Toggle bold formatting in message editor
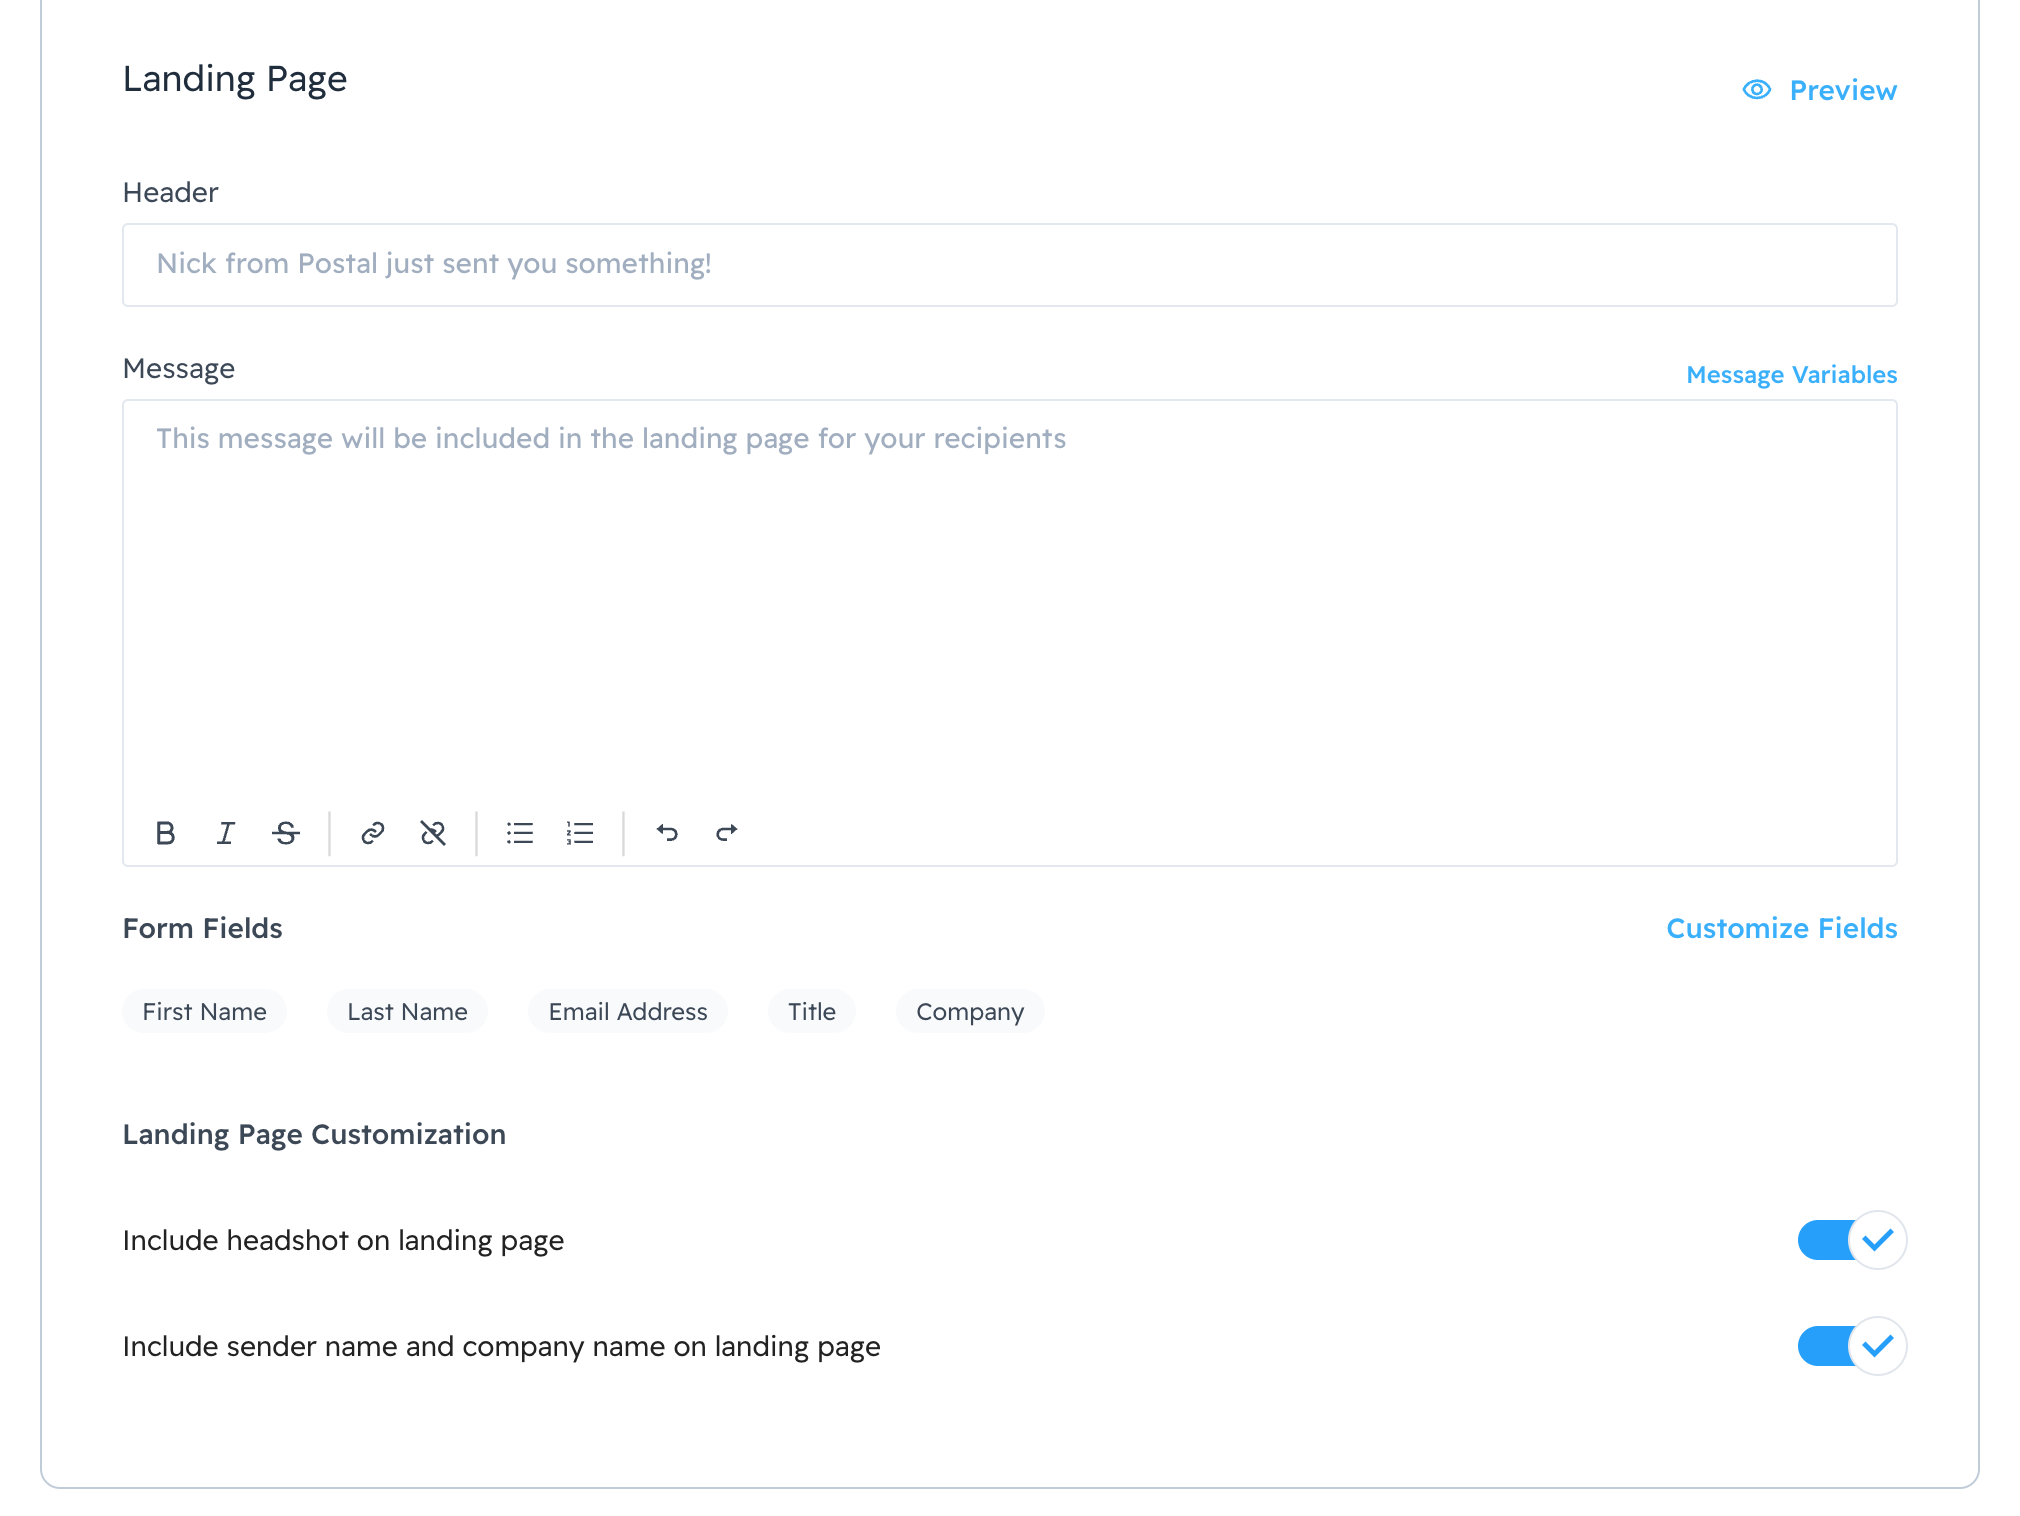The height and width of the screenshot is (1516, 2020). click(166, 833)
